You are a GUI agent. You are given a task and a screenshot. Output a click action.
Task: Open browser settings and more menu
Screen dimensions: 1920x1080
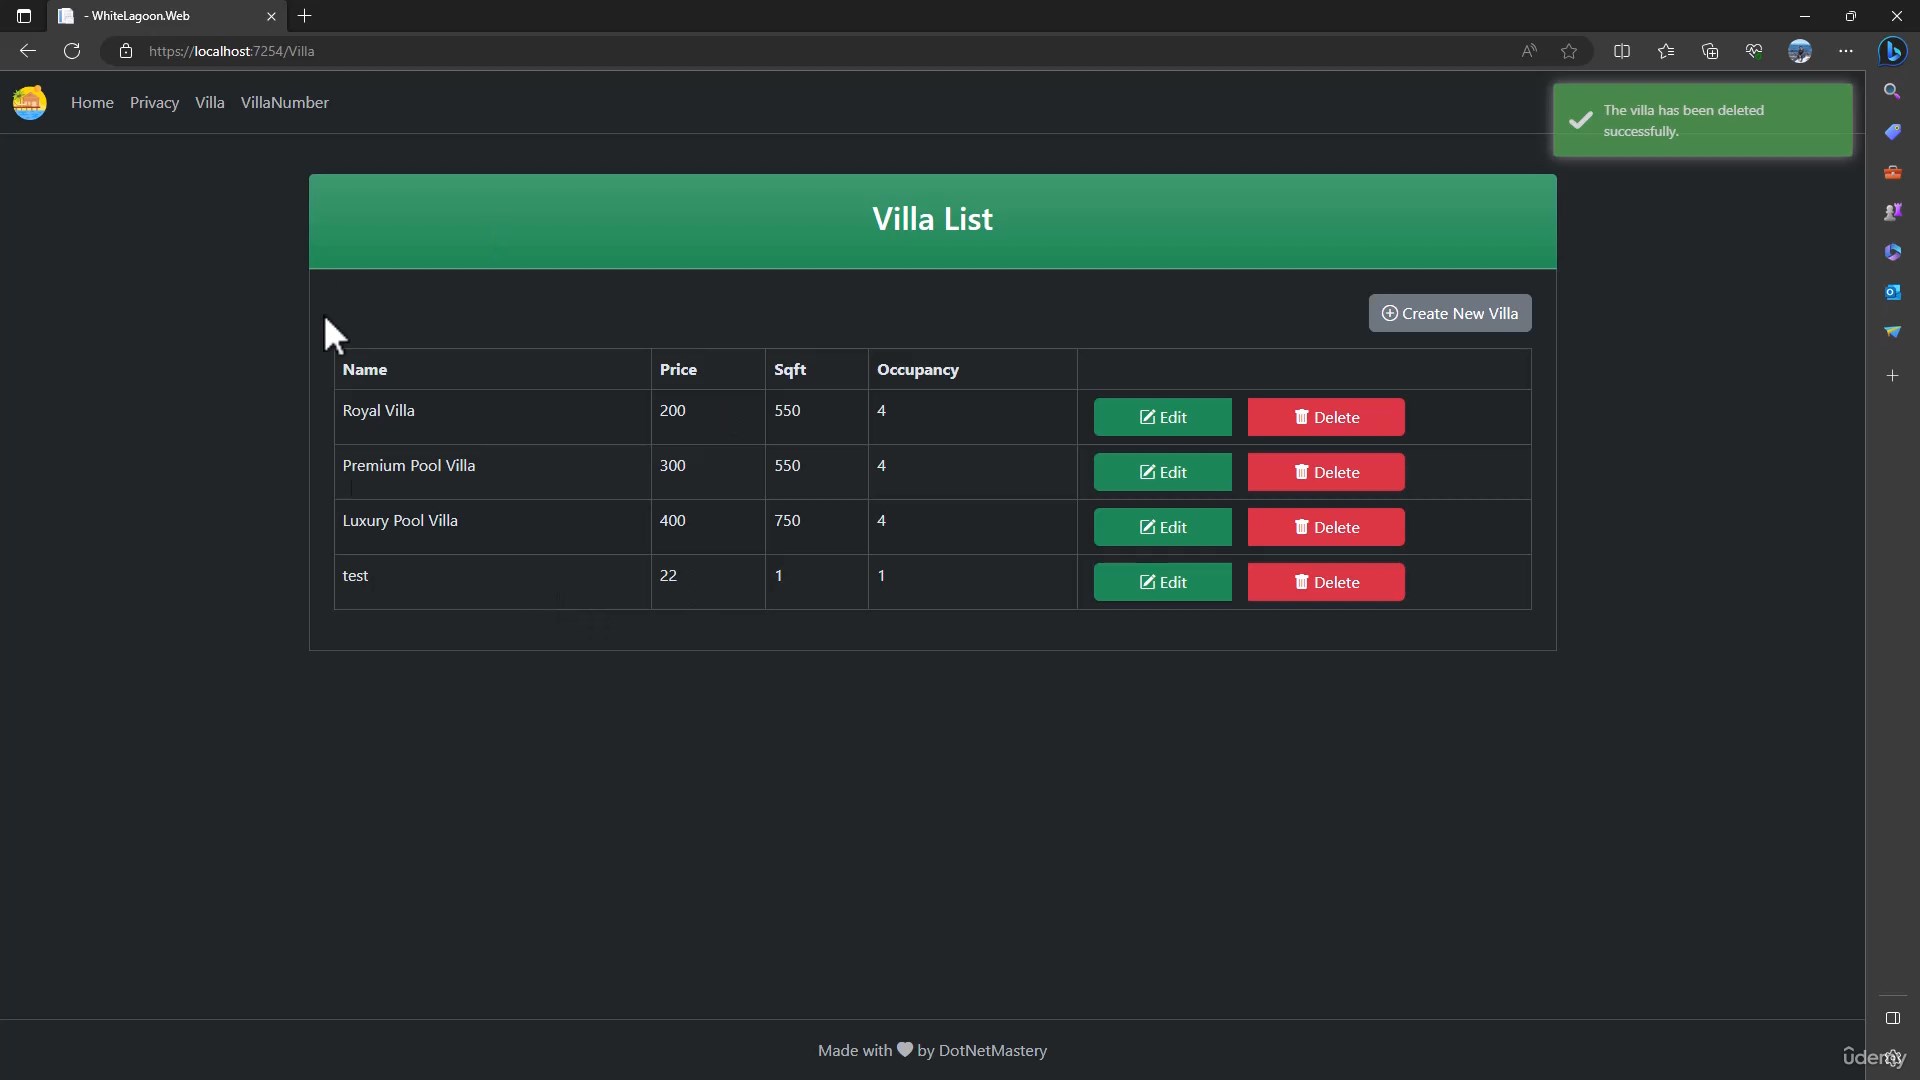click(1846, 51)
